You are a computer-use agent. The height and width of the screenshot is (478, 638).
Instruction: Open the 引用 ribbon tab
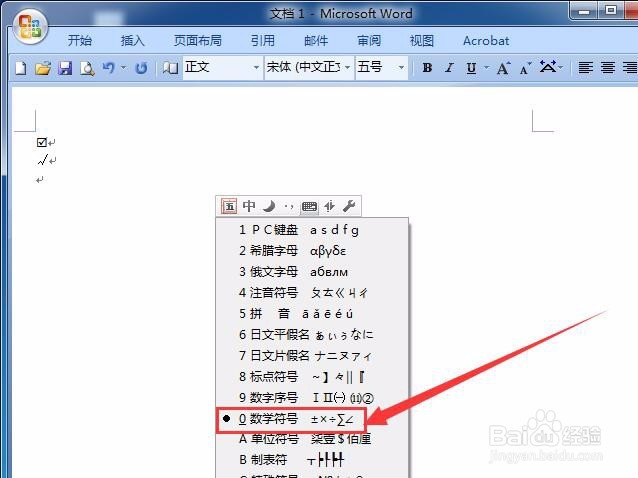coord(262,41)
